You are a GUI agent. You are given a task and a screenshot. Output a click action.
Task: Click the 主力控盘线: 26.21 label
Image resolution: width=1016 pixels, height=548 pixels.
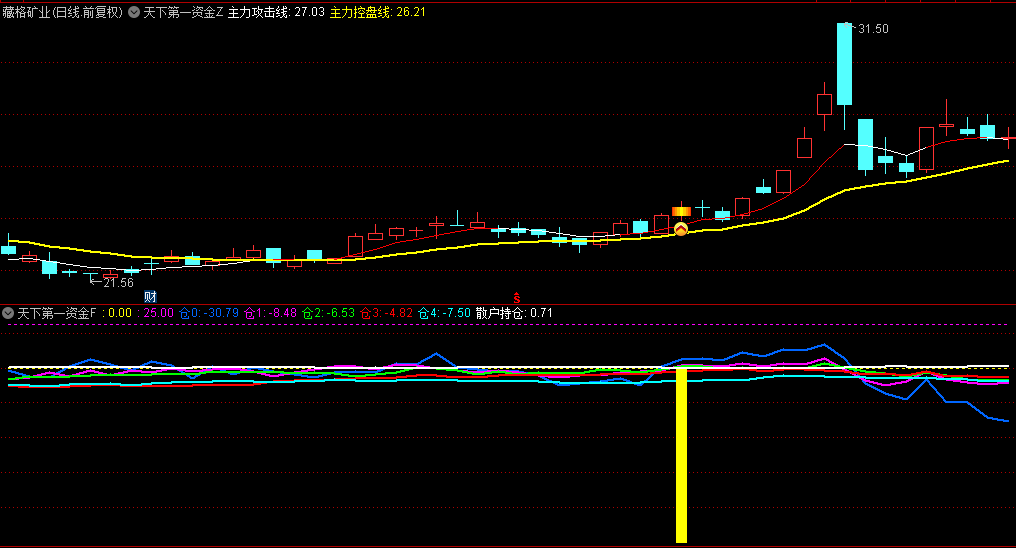tap(378, 12)
